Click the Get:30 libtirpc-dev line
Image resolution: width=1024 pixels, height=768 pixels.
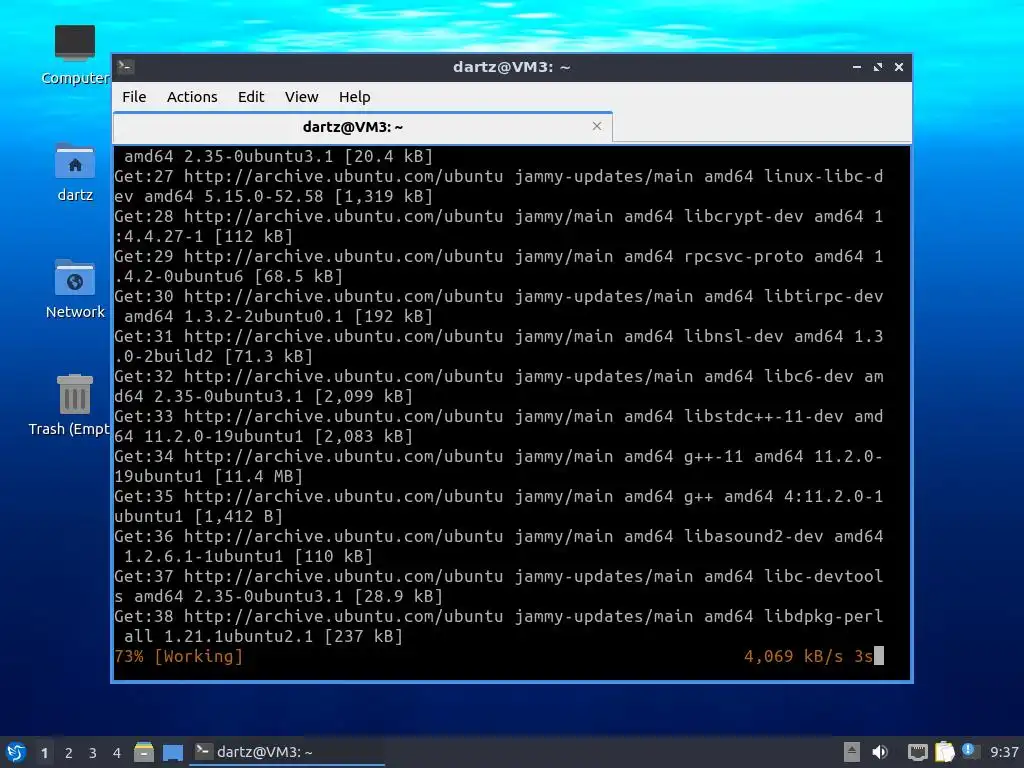(498, 306)
